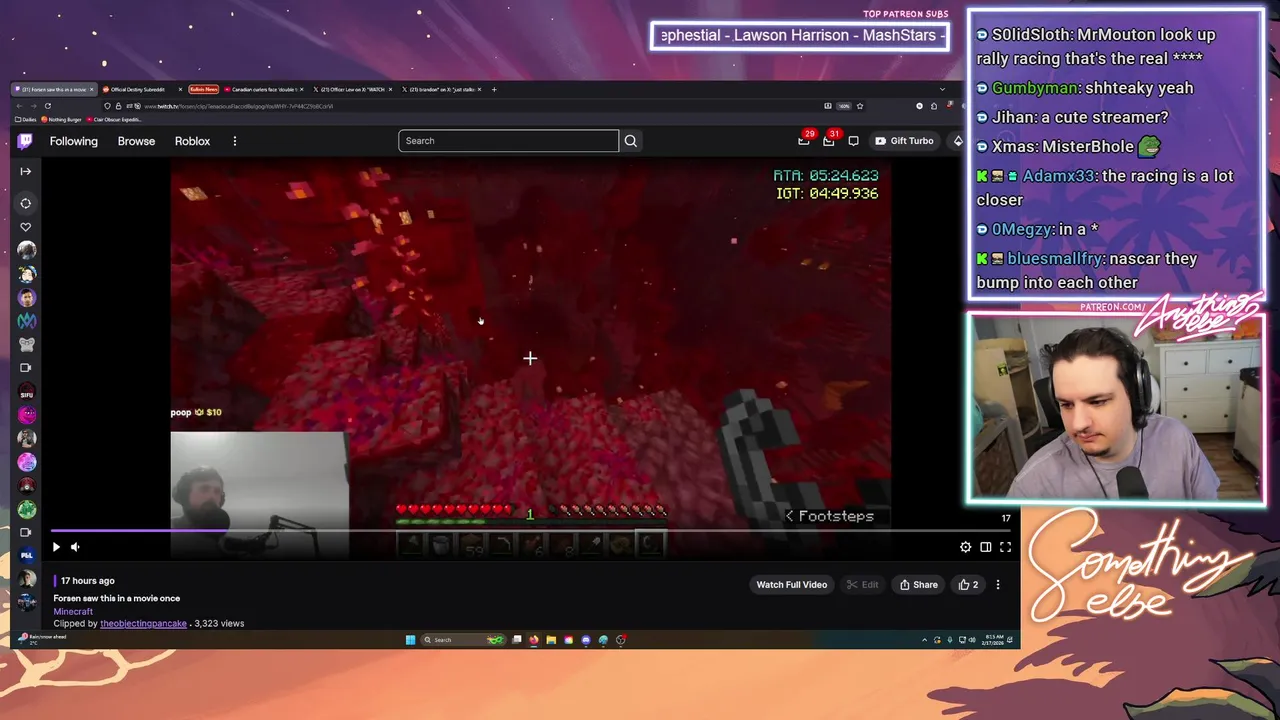Open Discord from the taskbar
This screenshot has width=1280, height=720.
(x=586, y=640)
